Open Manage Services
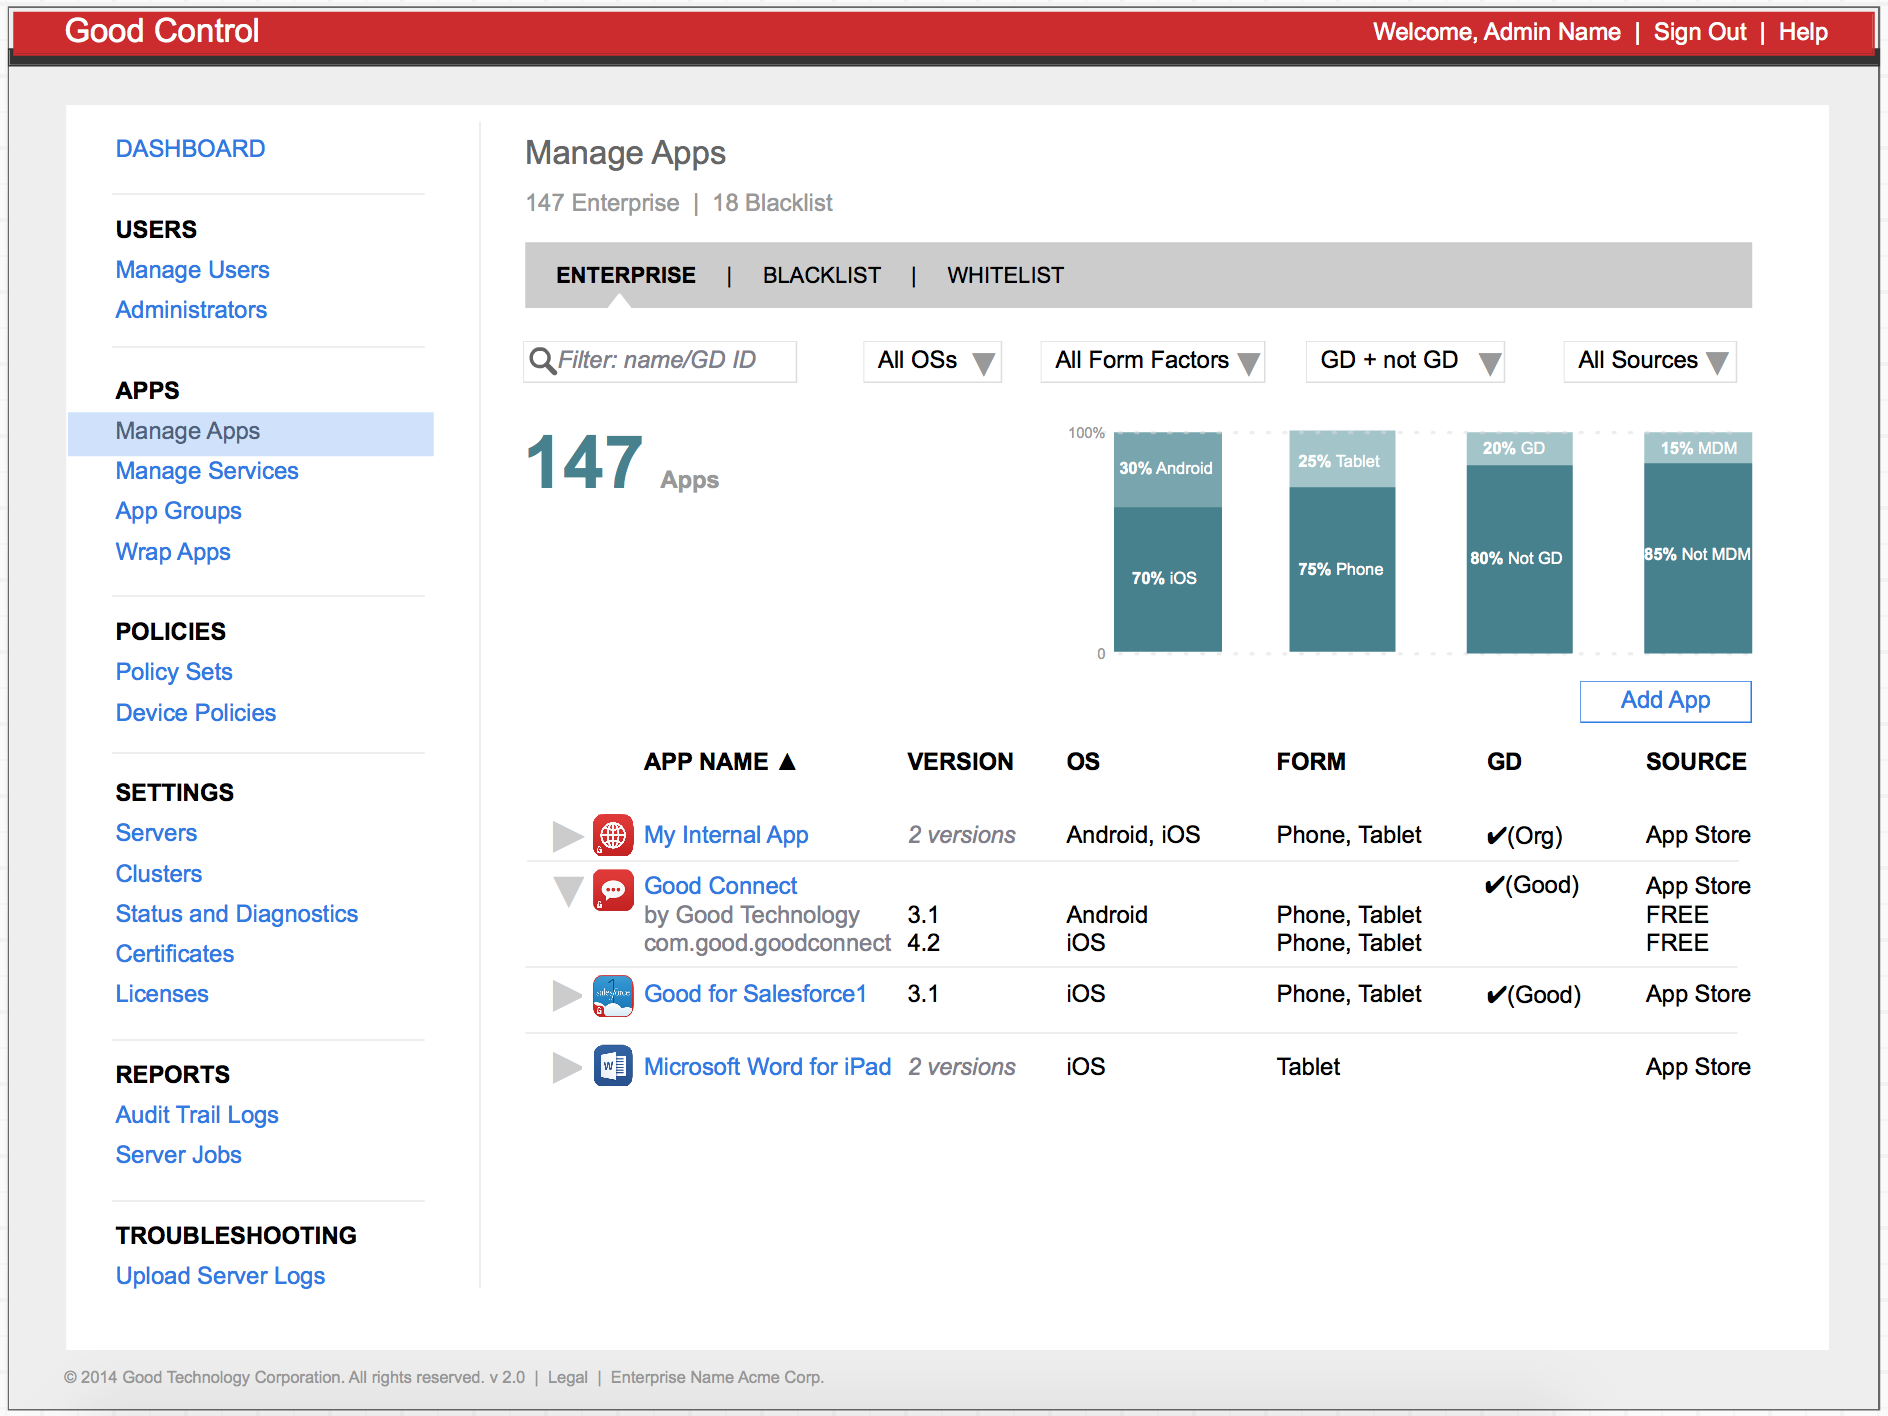1888x1416 pixels. [x=207, y=471]
